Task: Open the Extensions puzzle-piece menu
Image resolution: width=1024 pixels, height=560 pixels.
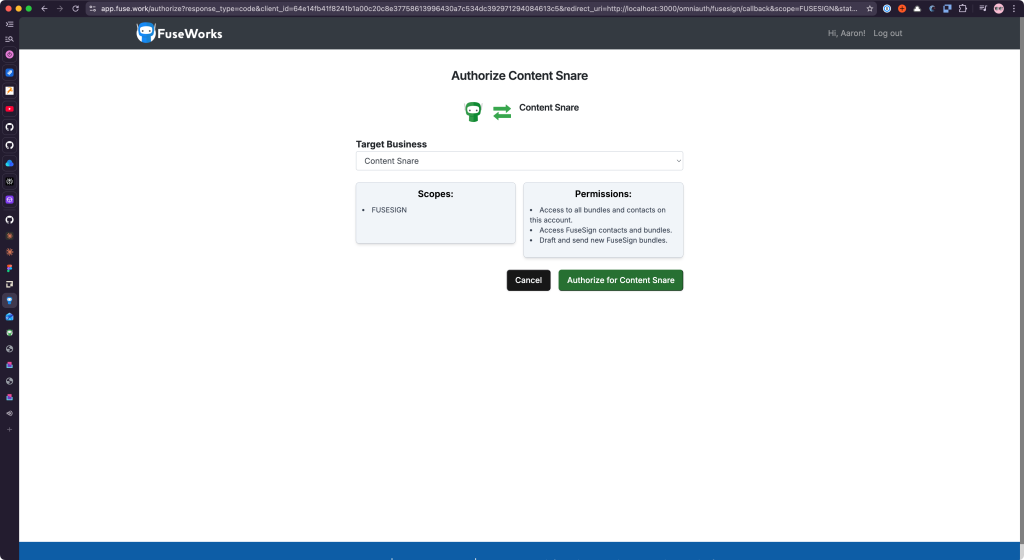Action: (963, 8)
